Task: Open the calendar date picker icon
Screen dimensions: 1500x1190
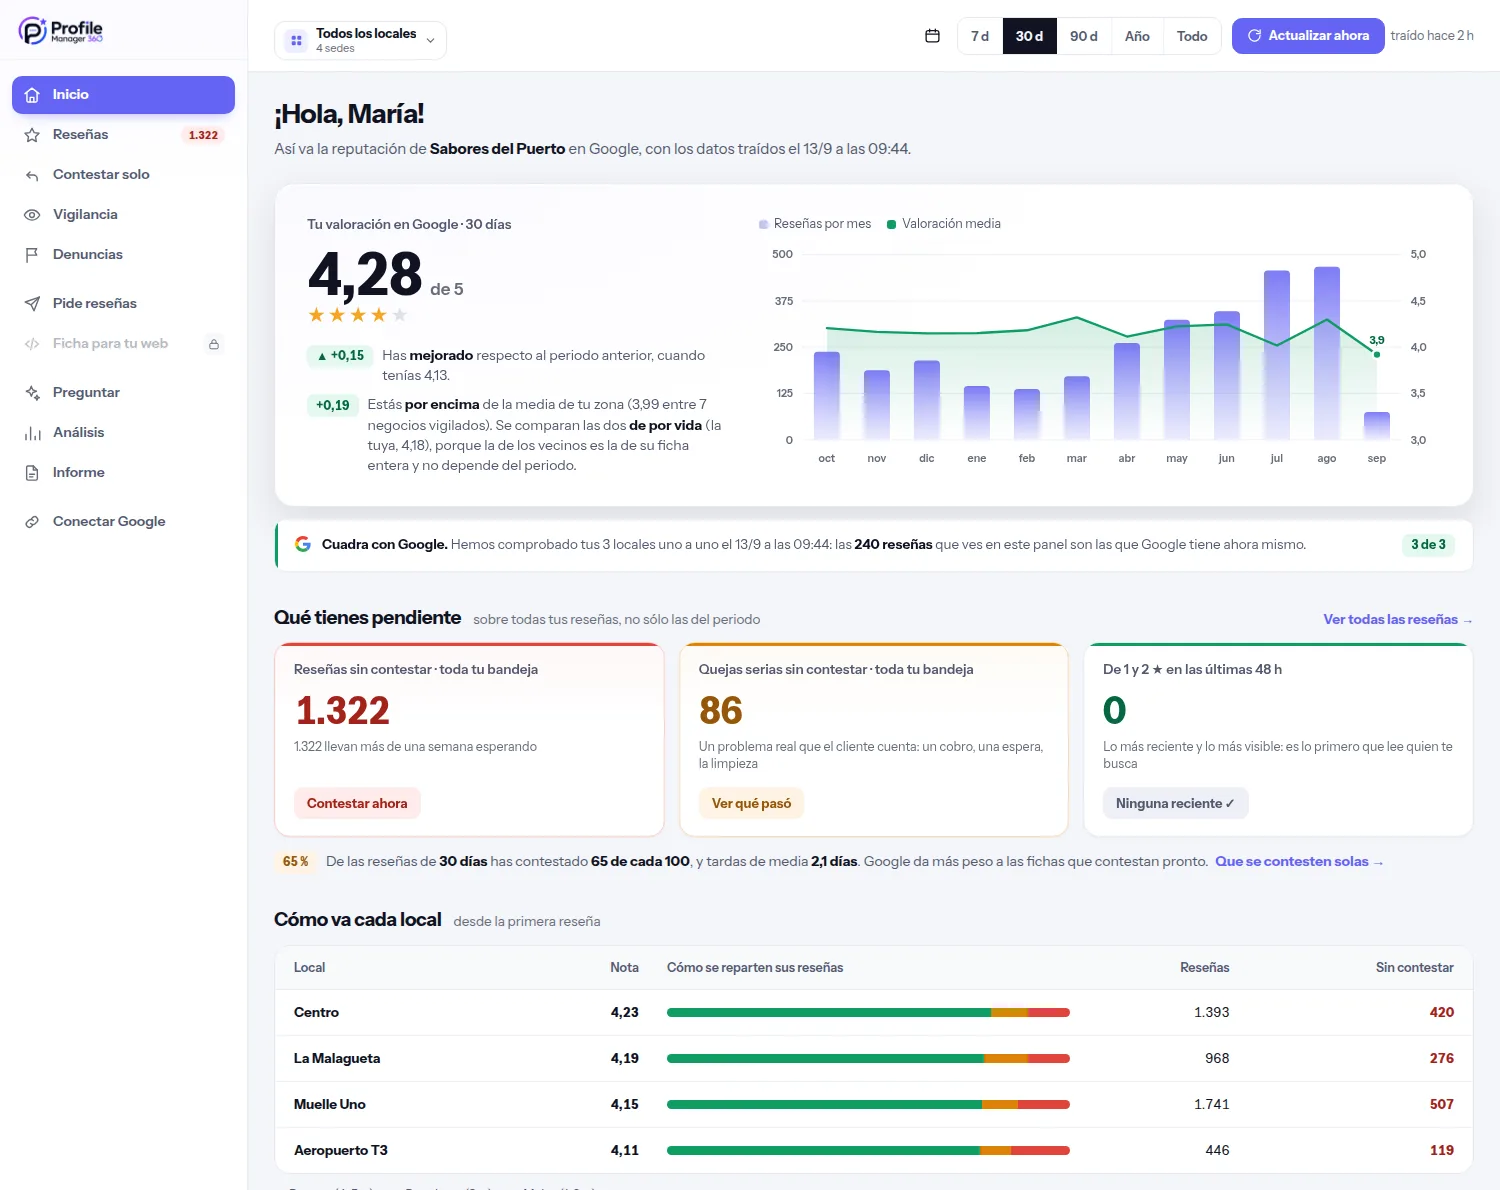Action: (x=932, y=36)
